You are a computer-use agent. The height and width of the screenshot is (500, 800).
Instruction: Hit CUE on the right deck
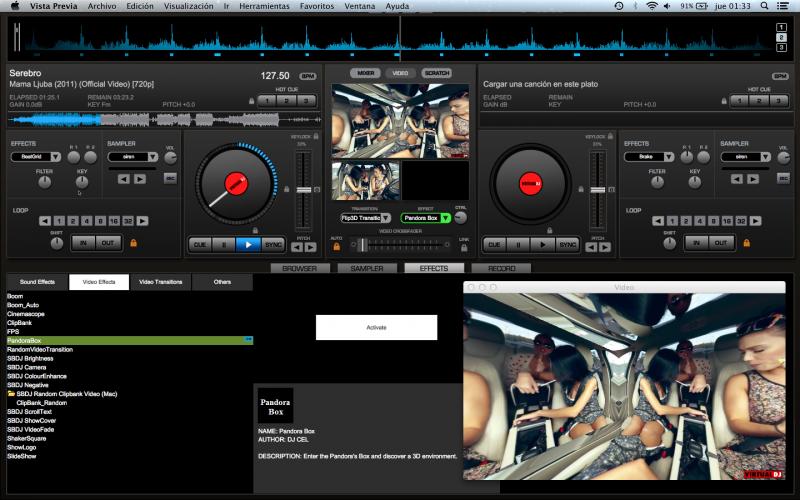click(494, 245)
